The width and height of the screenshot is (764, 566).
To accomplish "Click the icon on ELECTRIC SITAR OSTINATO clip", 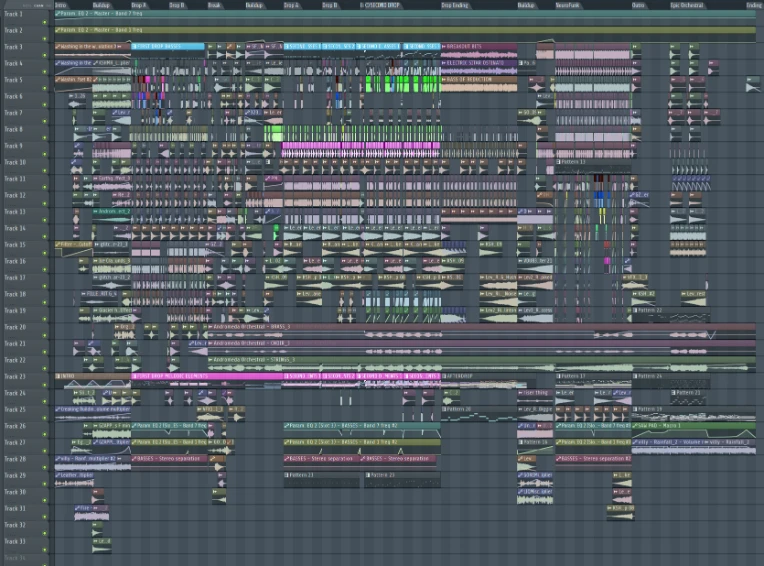I will (x=444, y=63).
